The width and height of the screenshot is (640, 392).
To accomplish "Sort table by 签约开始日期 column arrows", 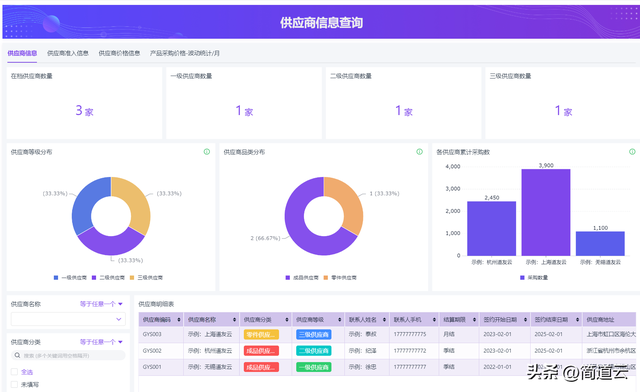I will [525, 320].
